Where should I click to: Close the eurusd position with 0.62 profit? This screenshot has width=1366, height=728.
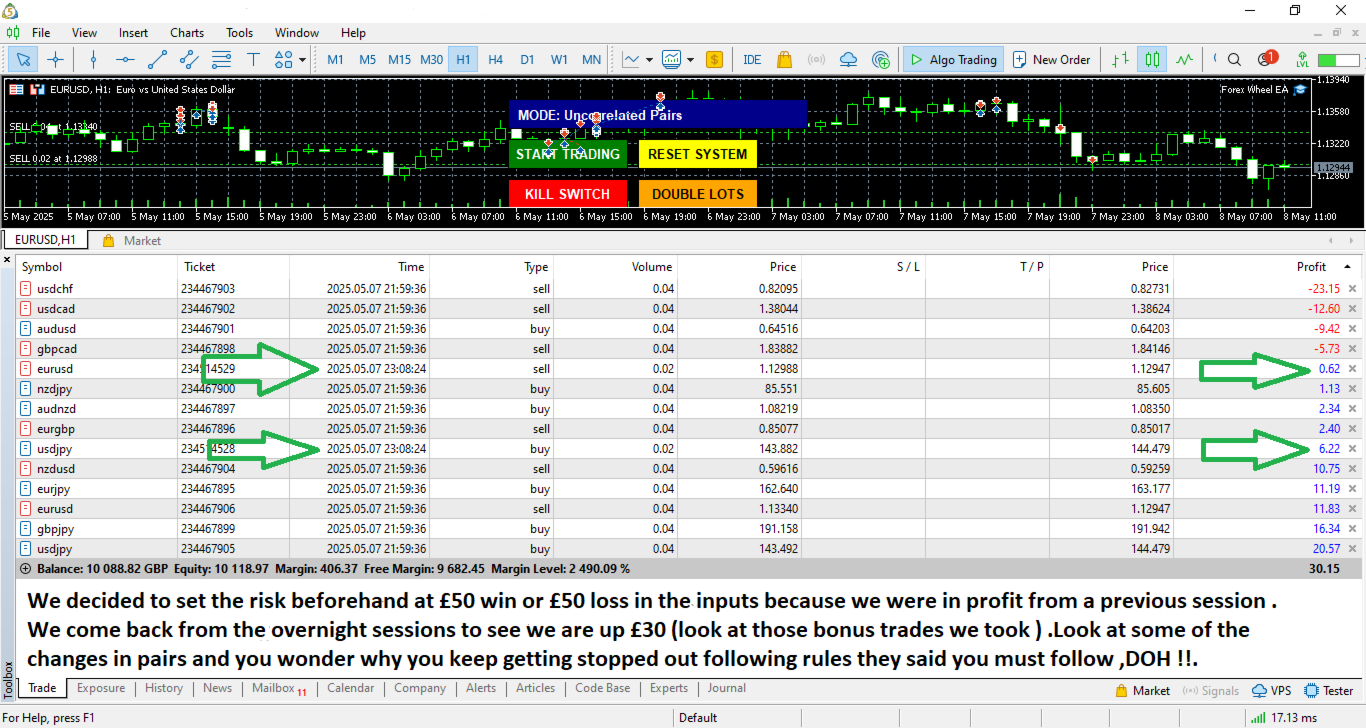1353,369
